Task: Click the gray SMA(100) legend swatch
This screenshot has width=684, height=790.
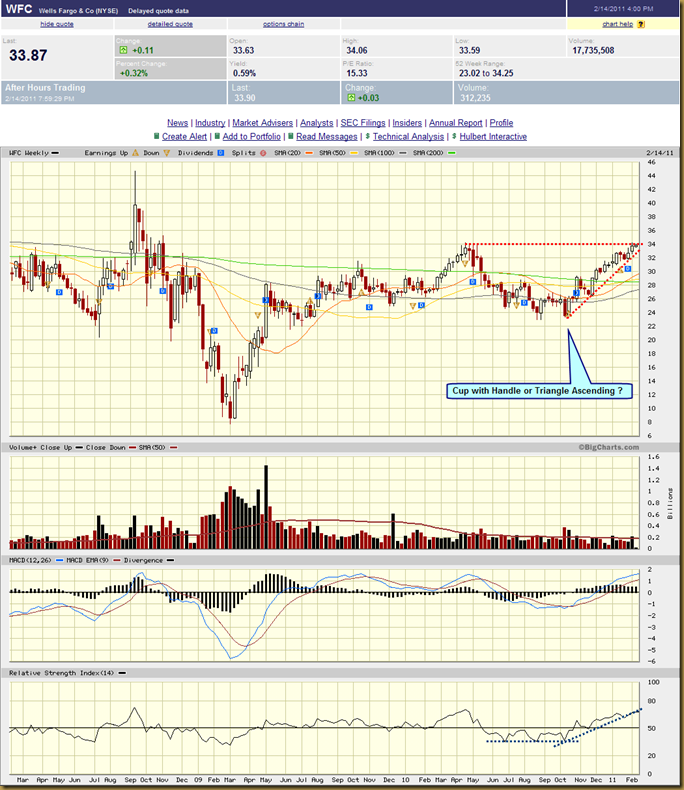Action: click(402, 153)
